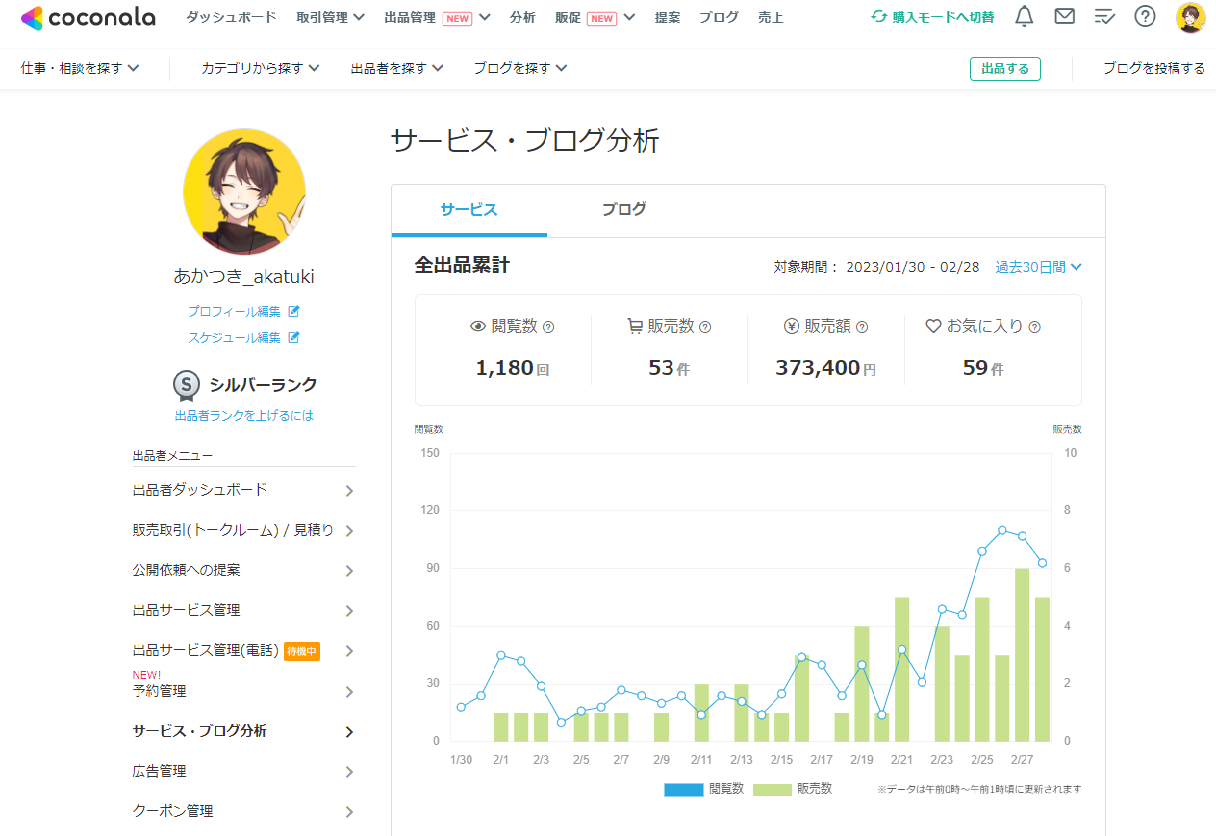Click the help question mark icon in header
The height and width of the screenshot is (836, 1216).
click(x=1145, y=16)
